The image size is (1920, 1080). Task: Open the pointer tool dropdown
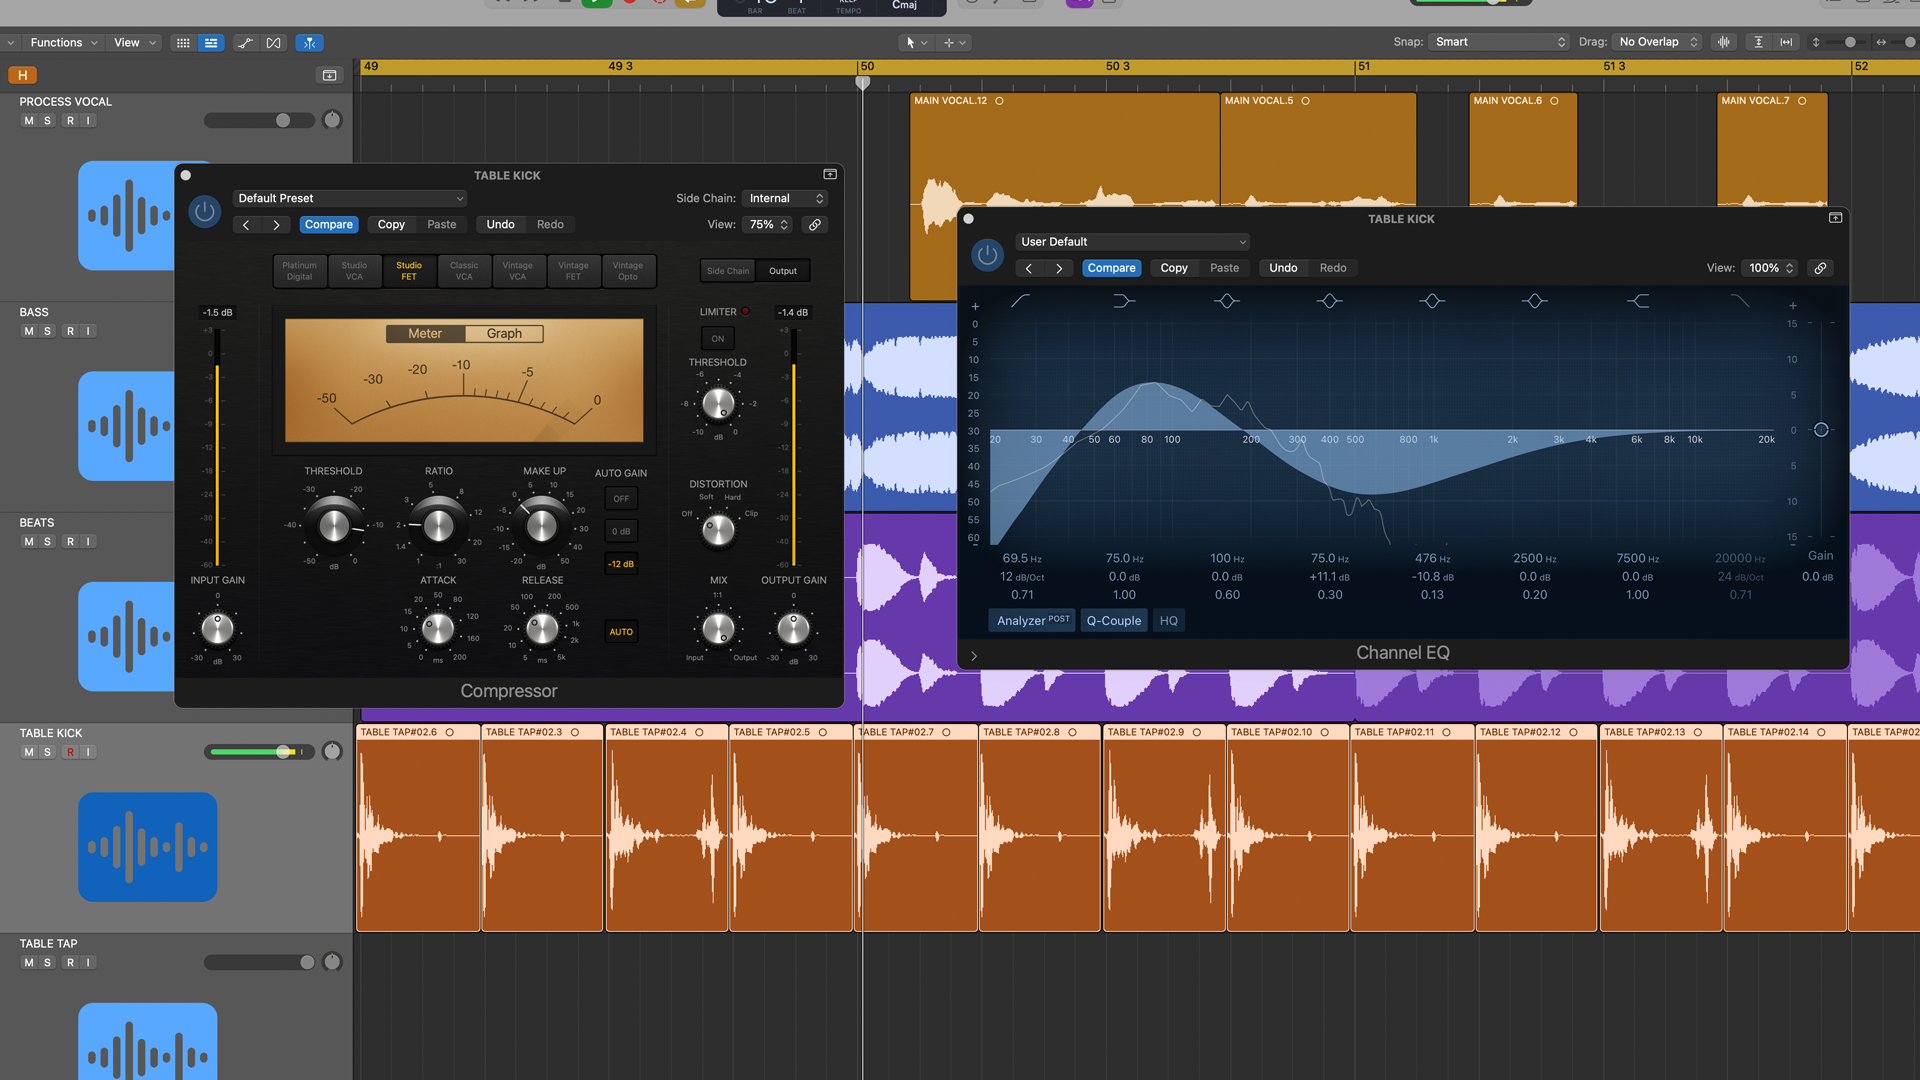(915, 43)
